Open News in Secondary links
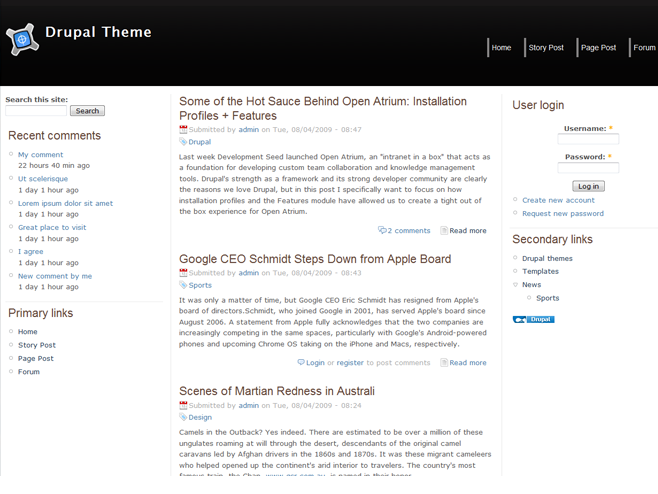 (532, 285)
